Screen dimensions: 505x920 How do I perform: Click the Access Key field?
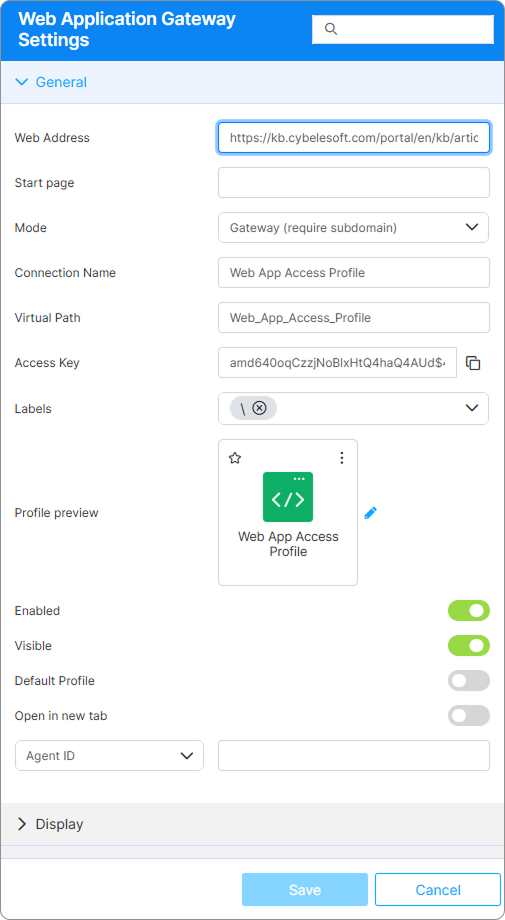coord(337,363)
